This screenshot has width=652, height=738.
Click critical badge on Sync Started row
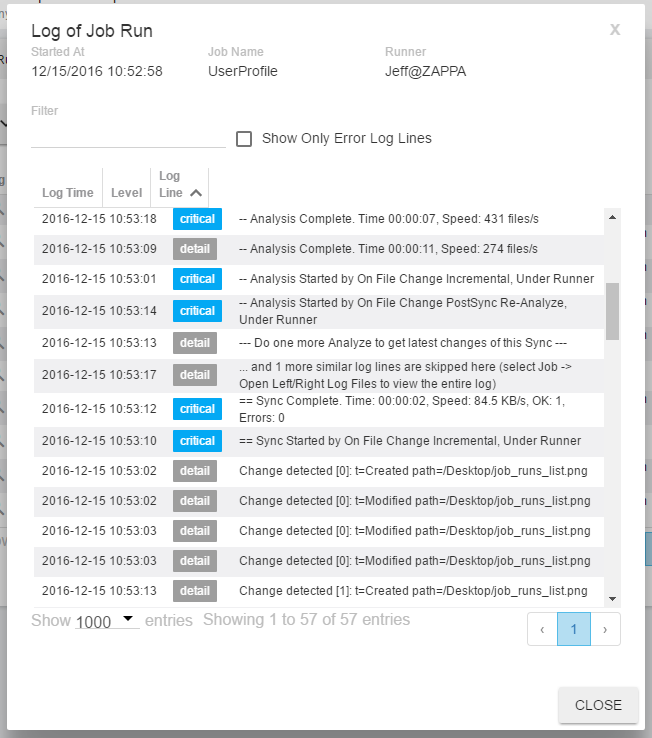(x=197, y=441)
